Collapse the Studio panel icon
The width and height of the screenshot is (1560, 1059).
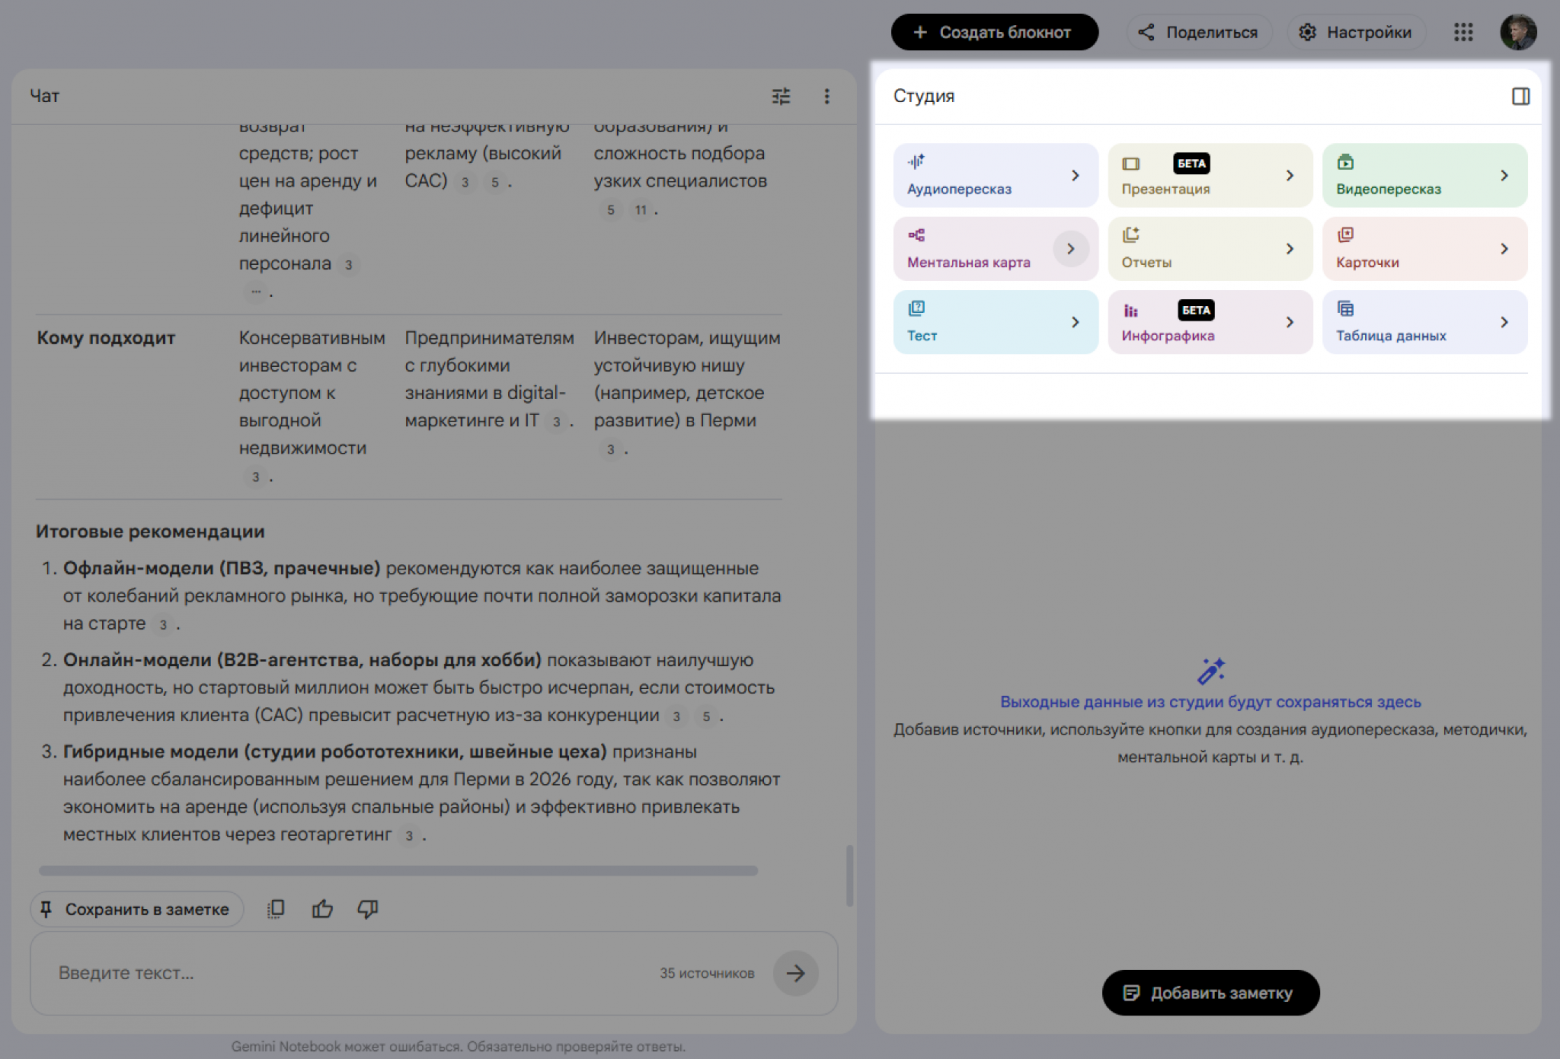(x=1521, y=96)
